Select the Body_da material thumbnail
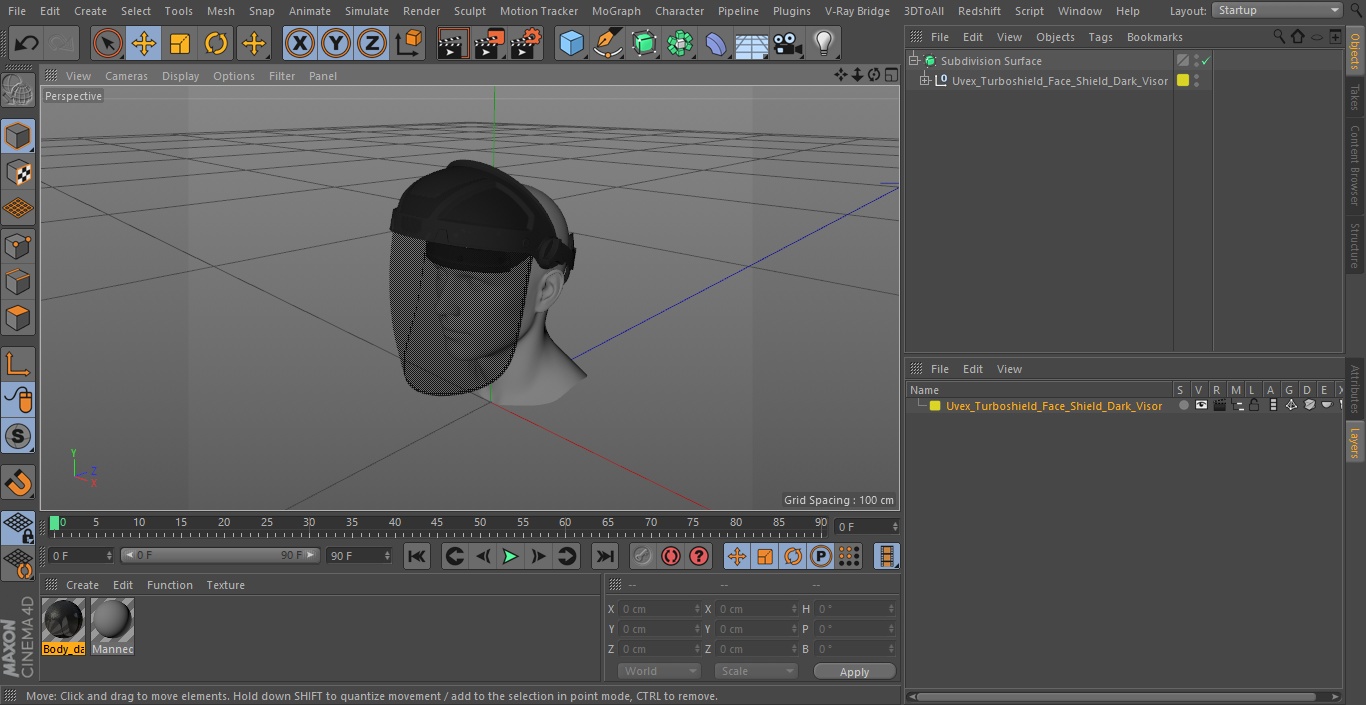 tap(64, 627)
